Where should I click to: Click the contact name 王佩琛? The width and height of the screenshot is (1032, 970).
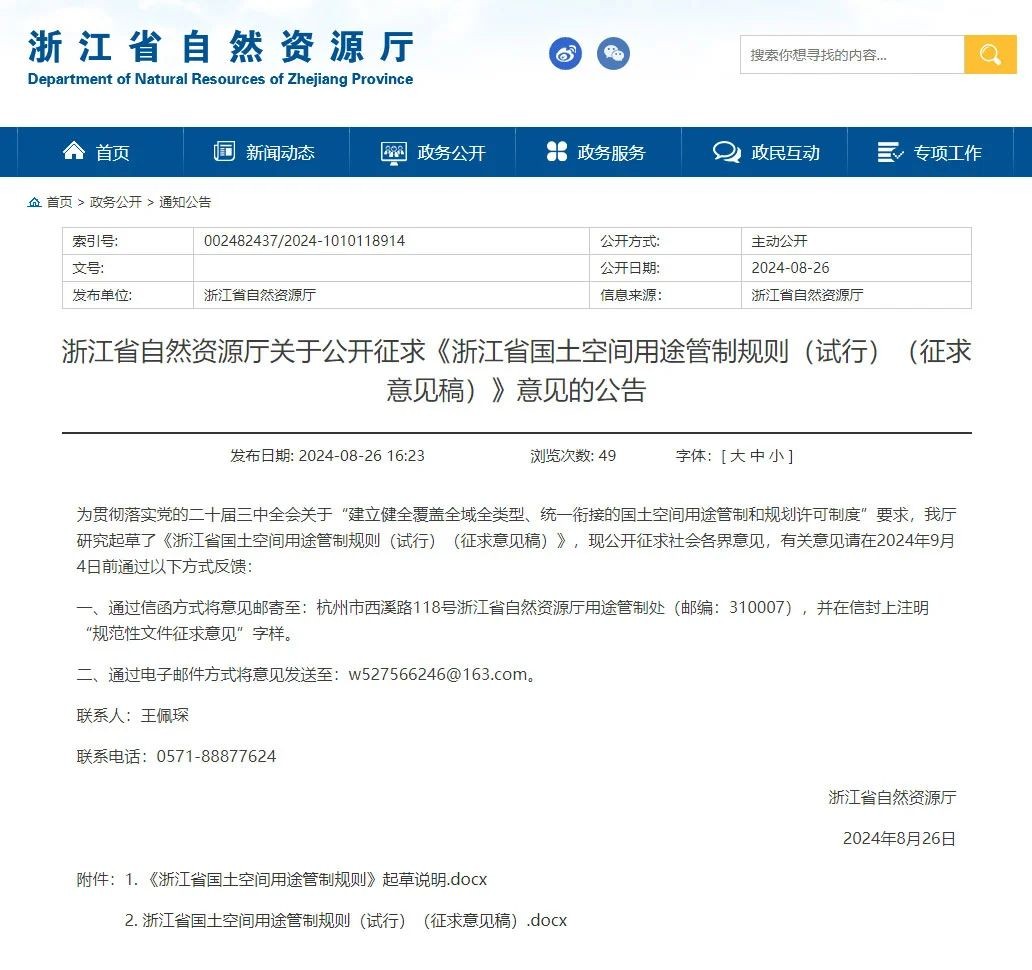165,716
